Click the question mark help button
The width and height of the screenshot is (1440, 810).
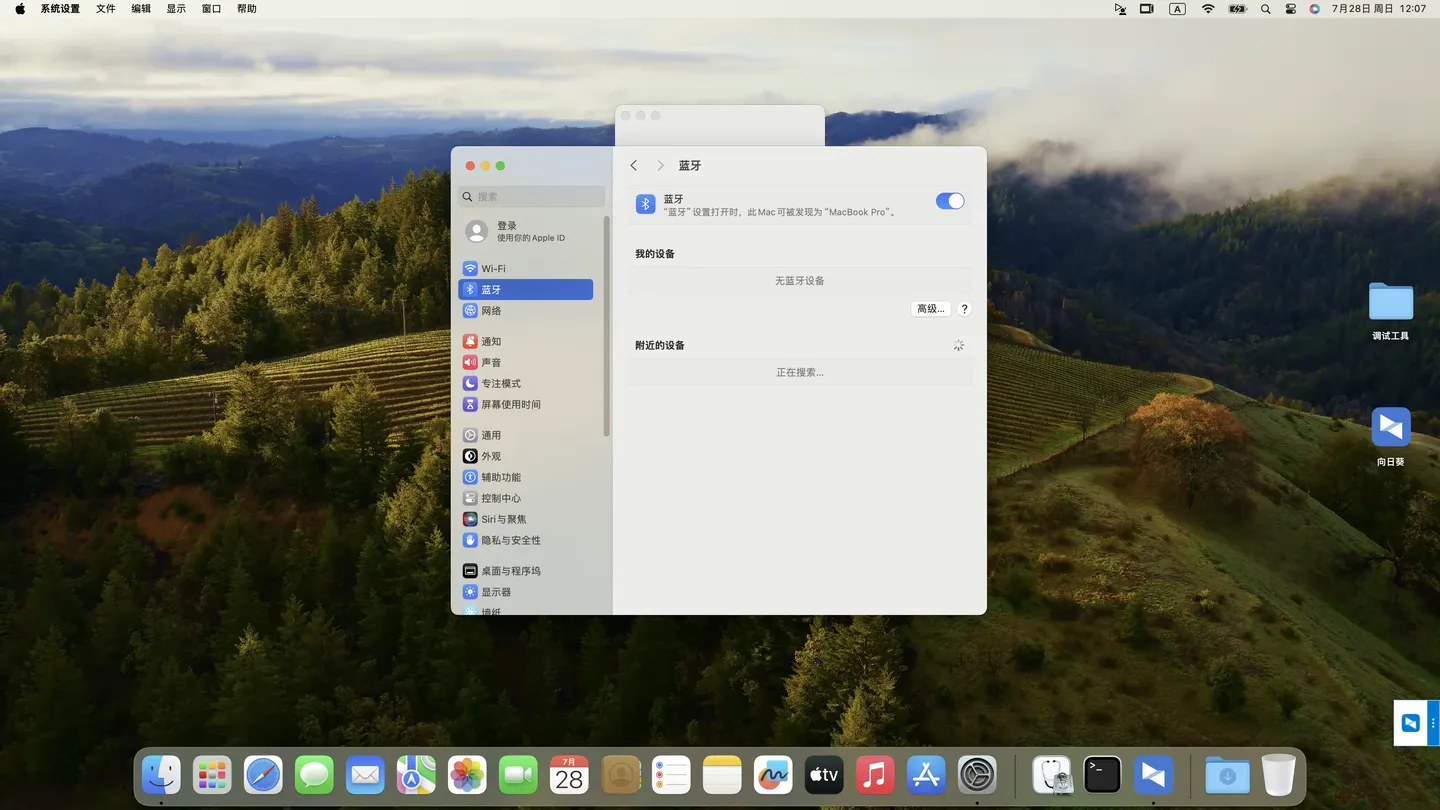point(964,309)
